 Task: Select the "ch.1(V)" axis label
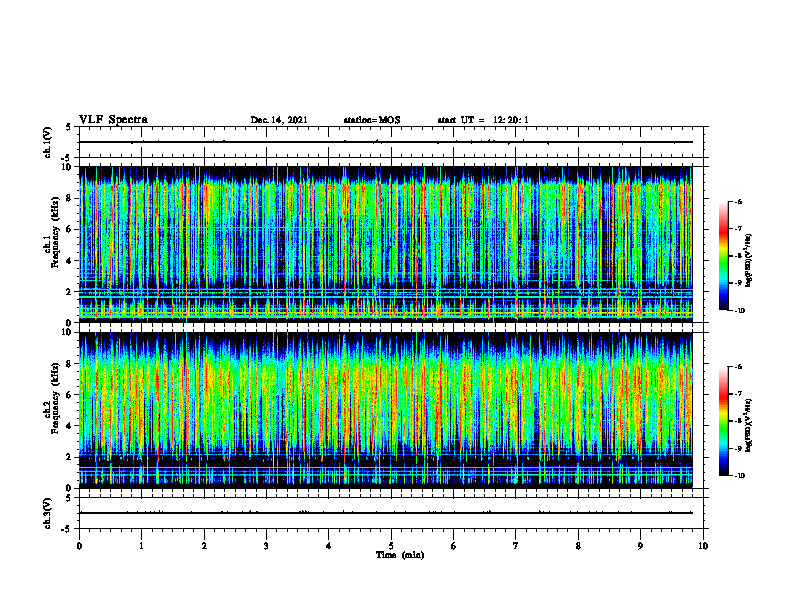[x=48, y=142]
